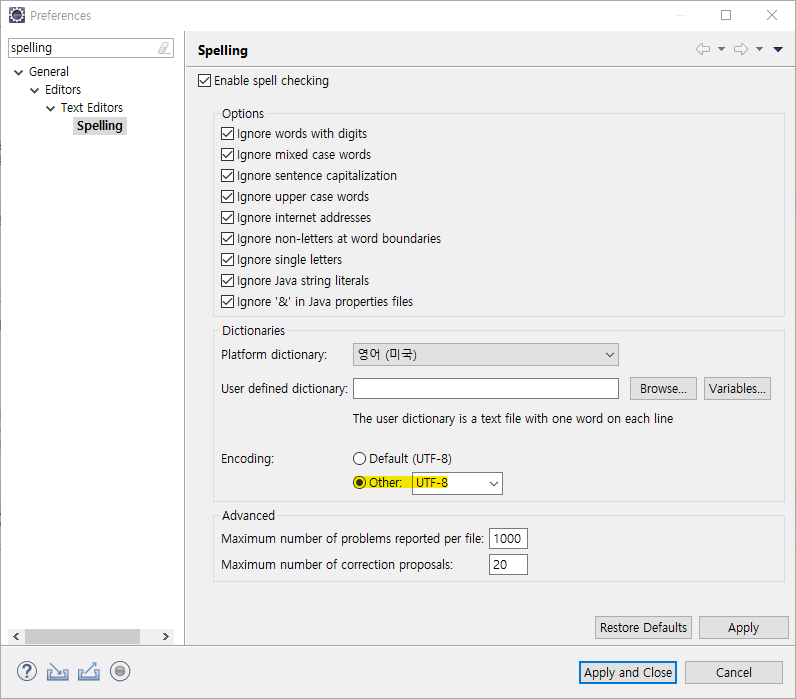Screen dimensions: 796x699
Task: Click the Cancel button
Action: (734, 673)
